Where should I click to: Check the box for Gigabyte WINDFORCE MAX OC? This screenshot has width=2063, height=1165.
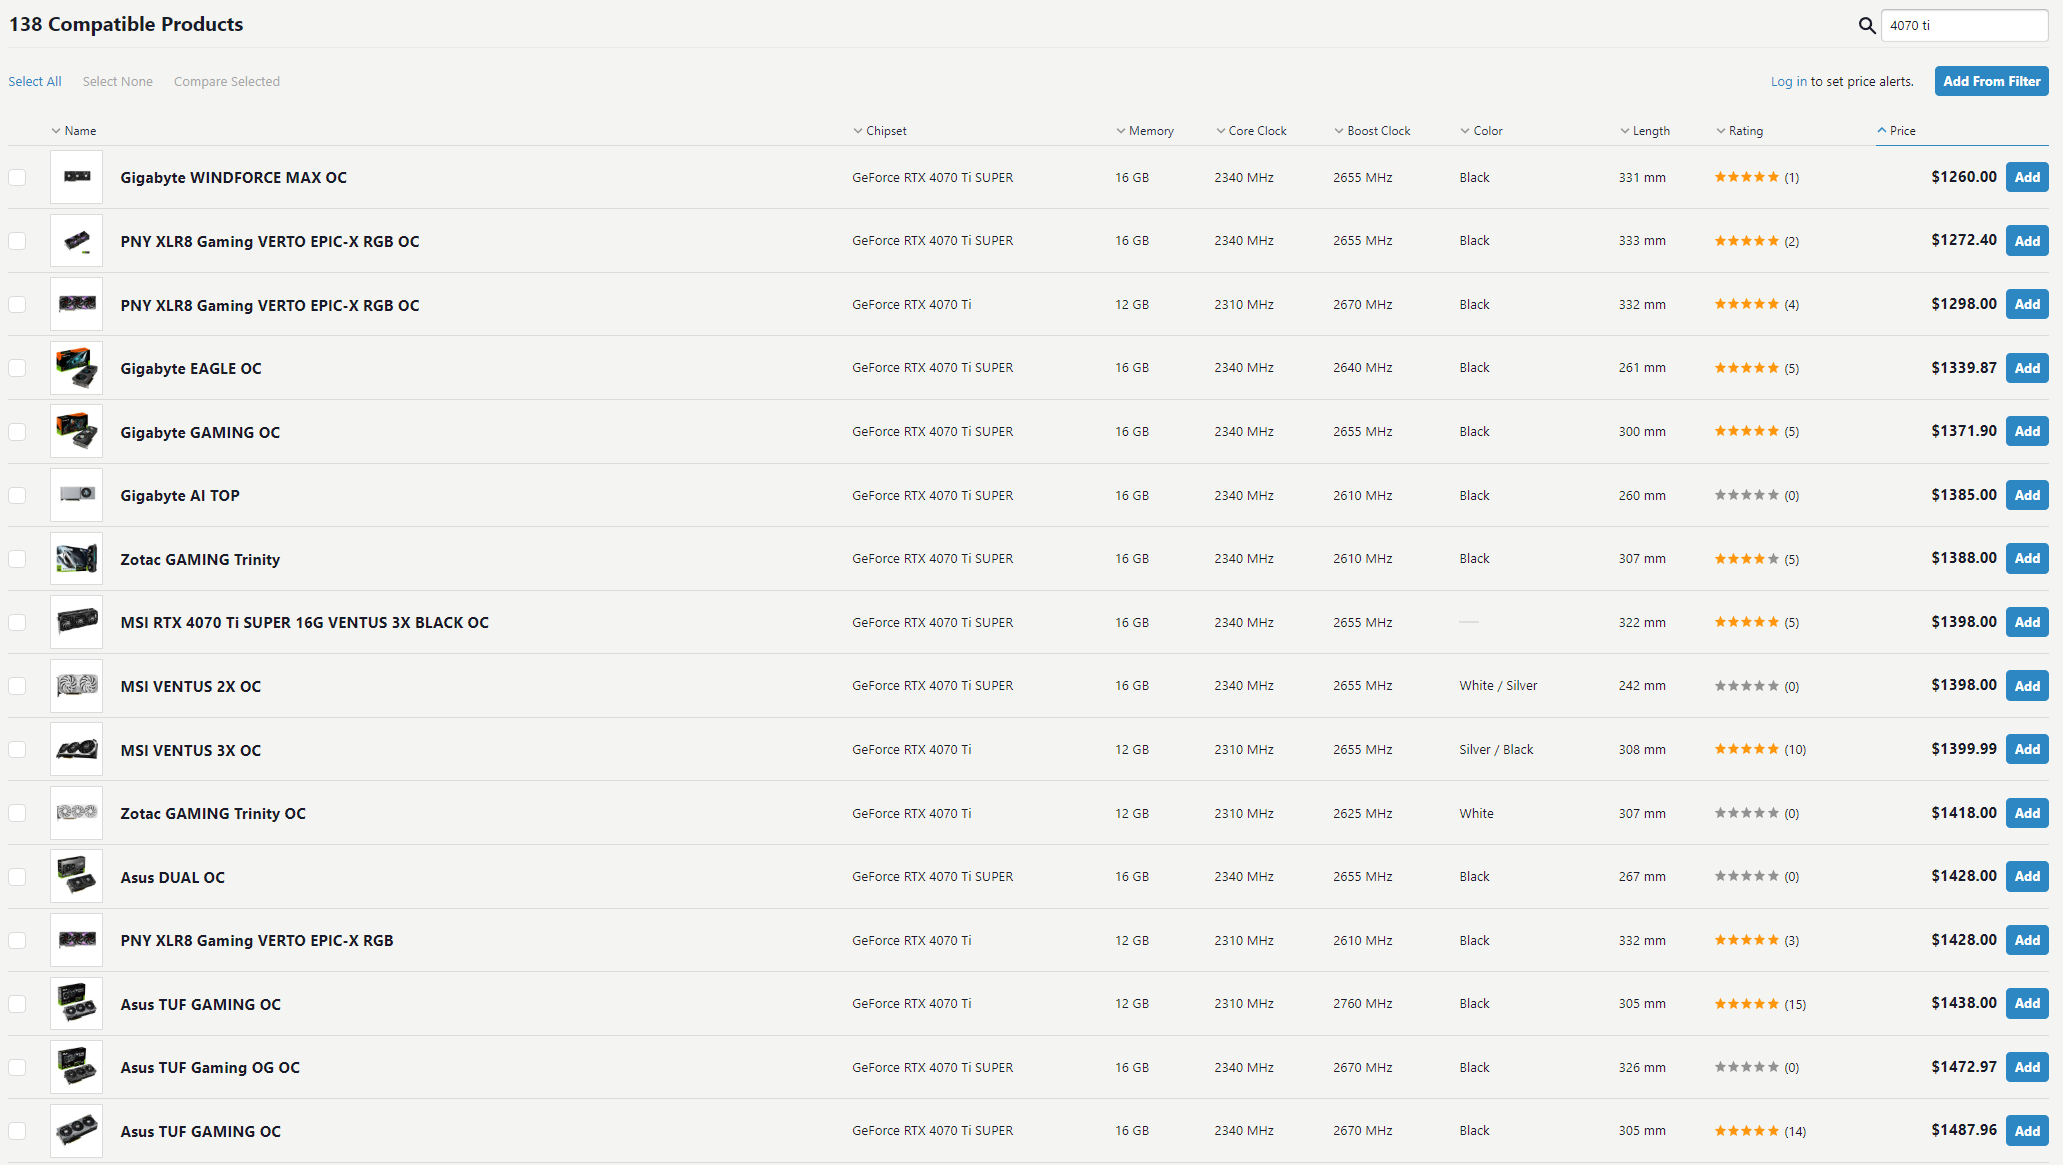tap(17, 178)
